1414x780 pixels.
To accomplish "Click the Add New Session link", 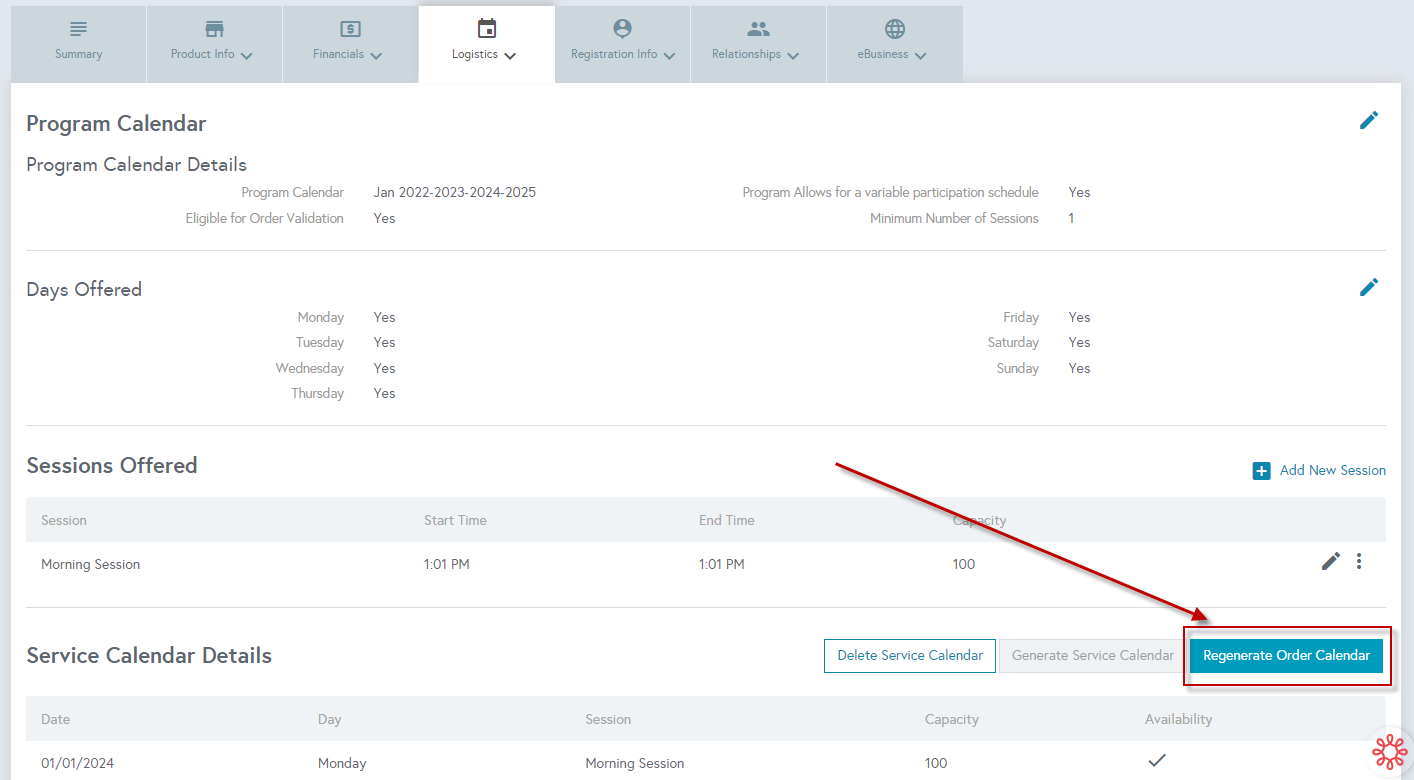I will tap(1333, 470).
